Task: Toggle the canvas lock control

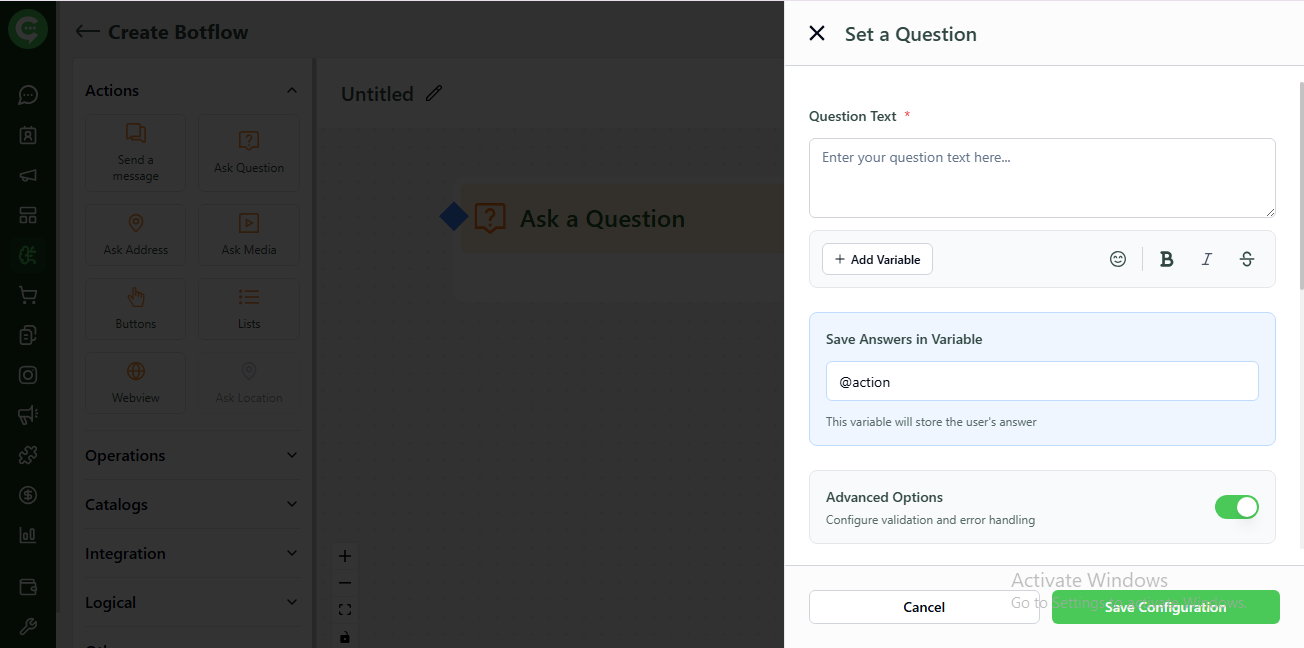Action: point(345,636)
